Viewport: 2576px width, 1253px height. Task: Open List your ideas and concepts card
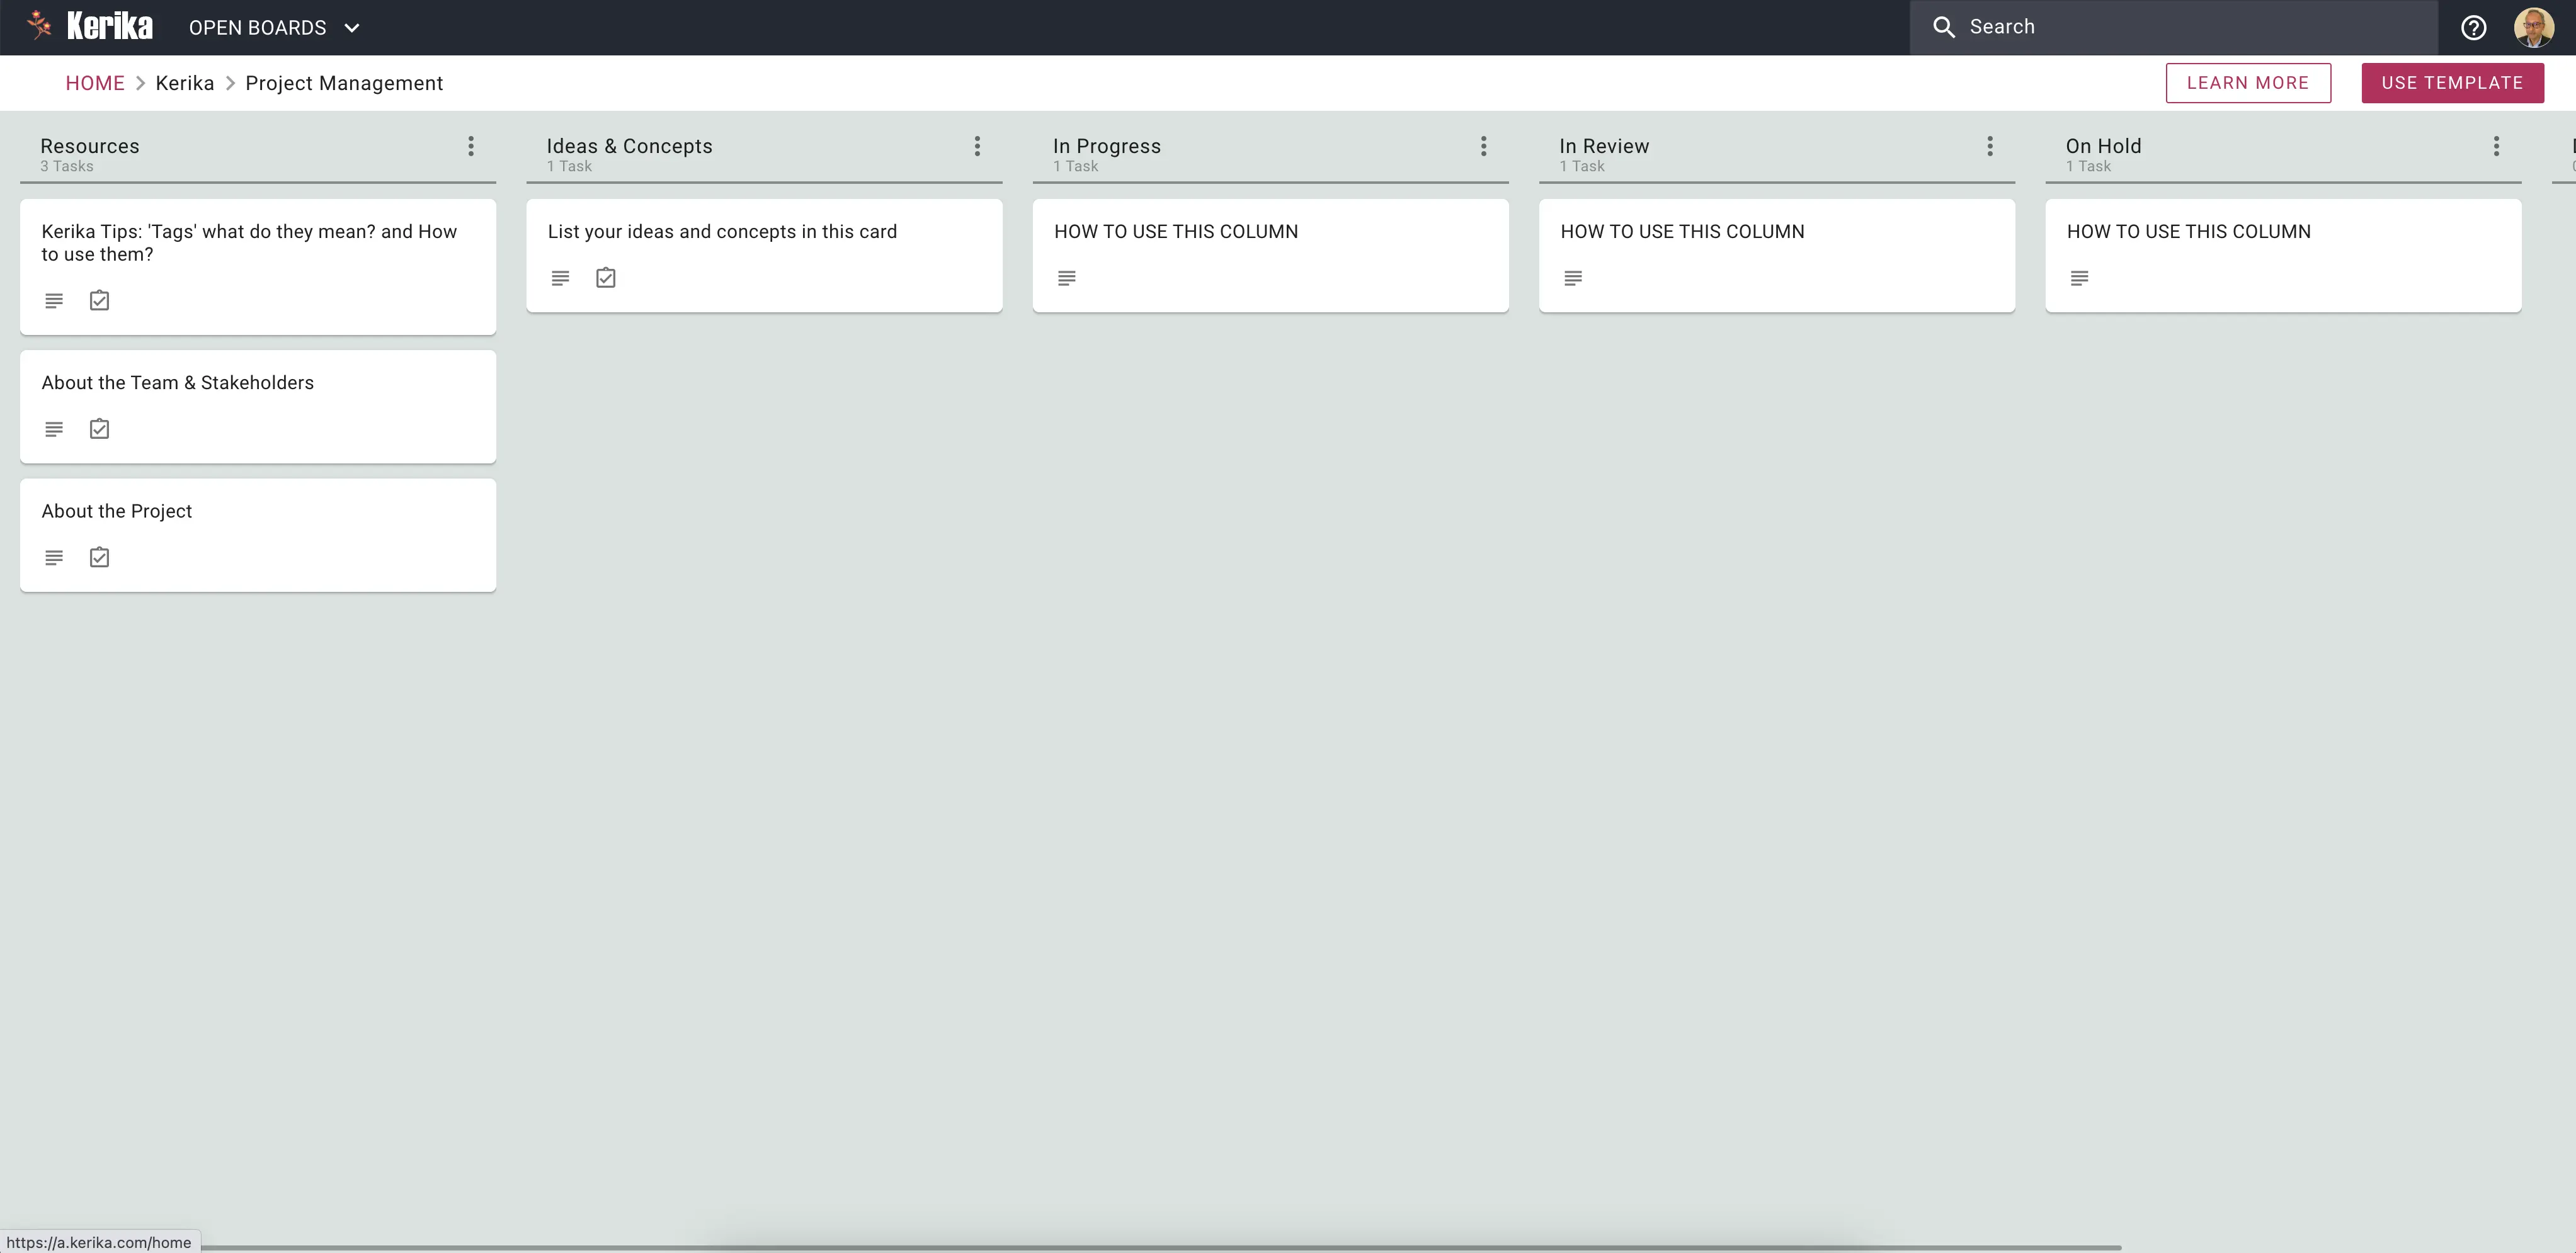(x=764, y=255)
